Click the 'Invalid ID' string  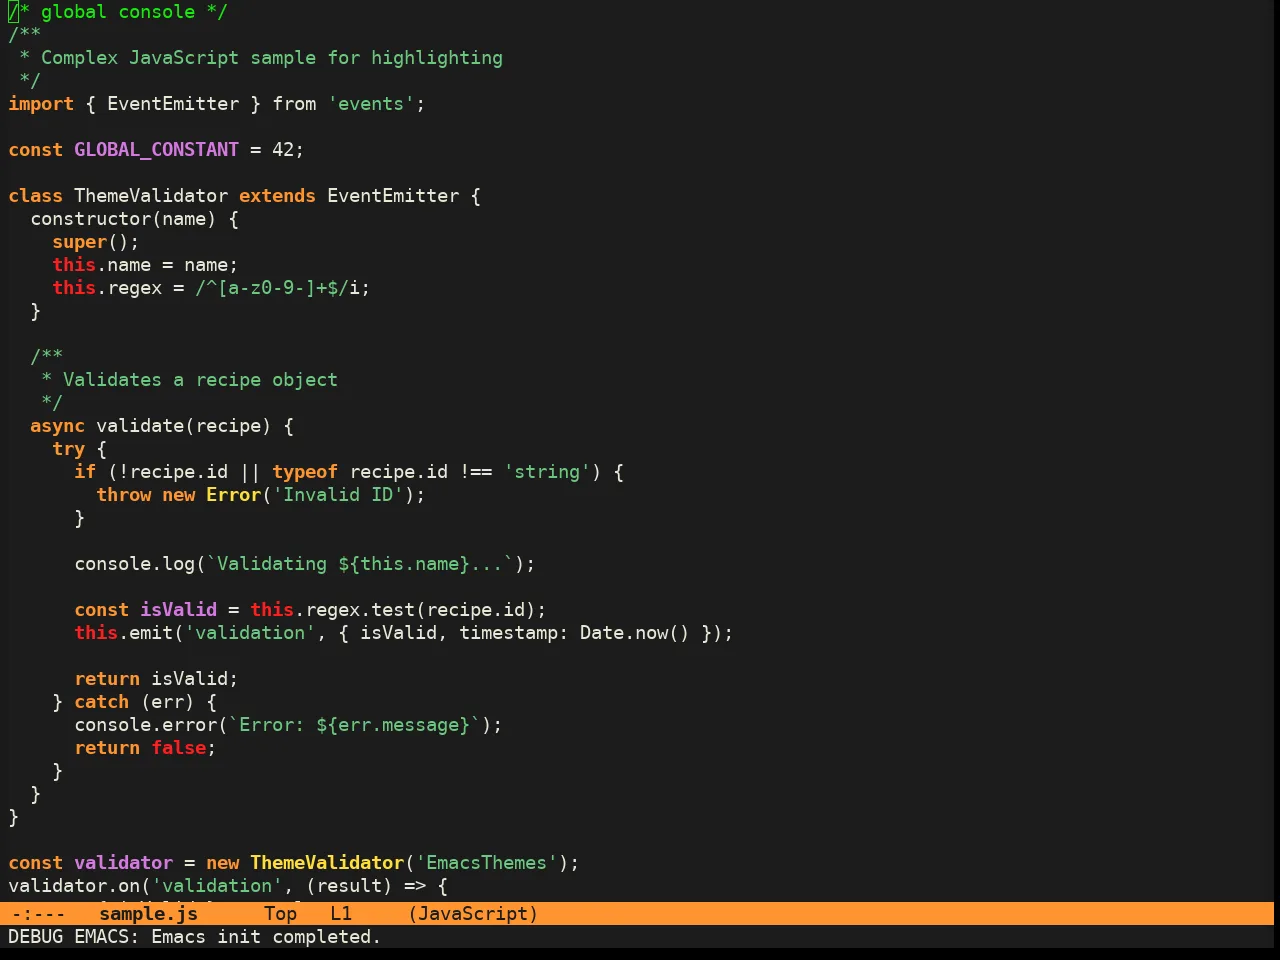point(338,495)
